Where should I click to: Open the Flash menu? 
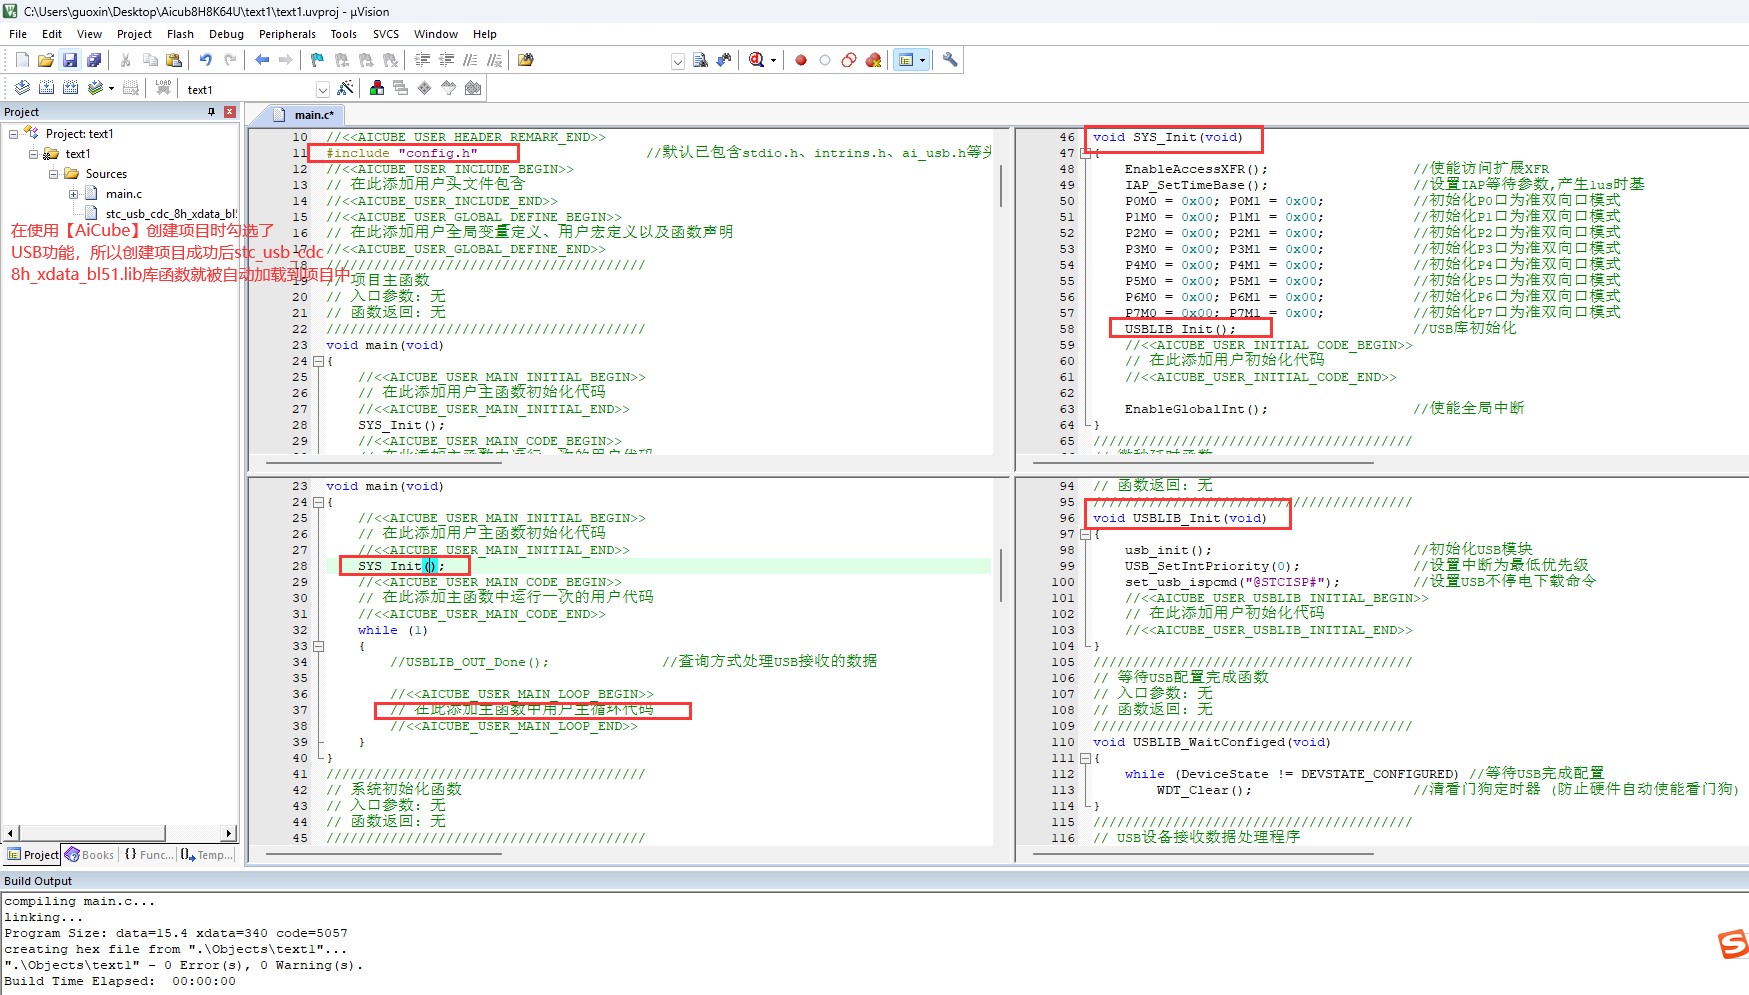(180, 34)
